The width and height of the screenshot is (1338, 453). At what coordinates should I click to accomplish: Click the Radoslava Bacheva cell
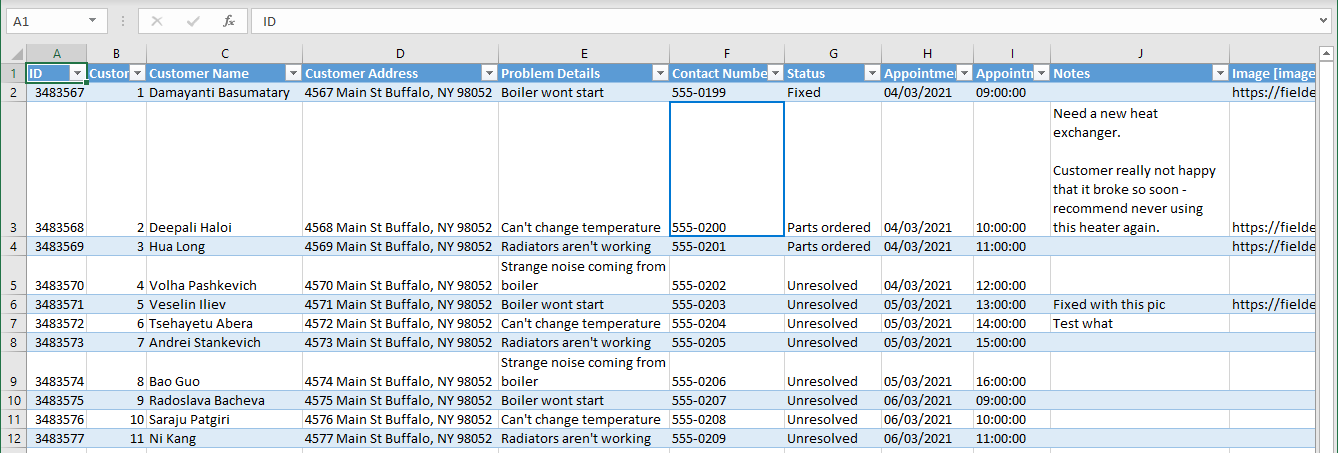224,400
